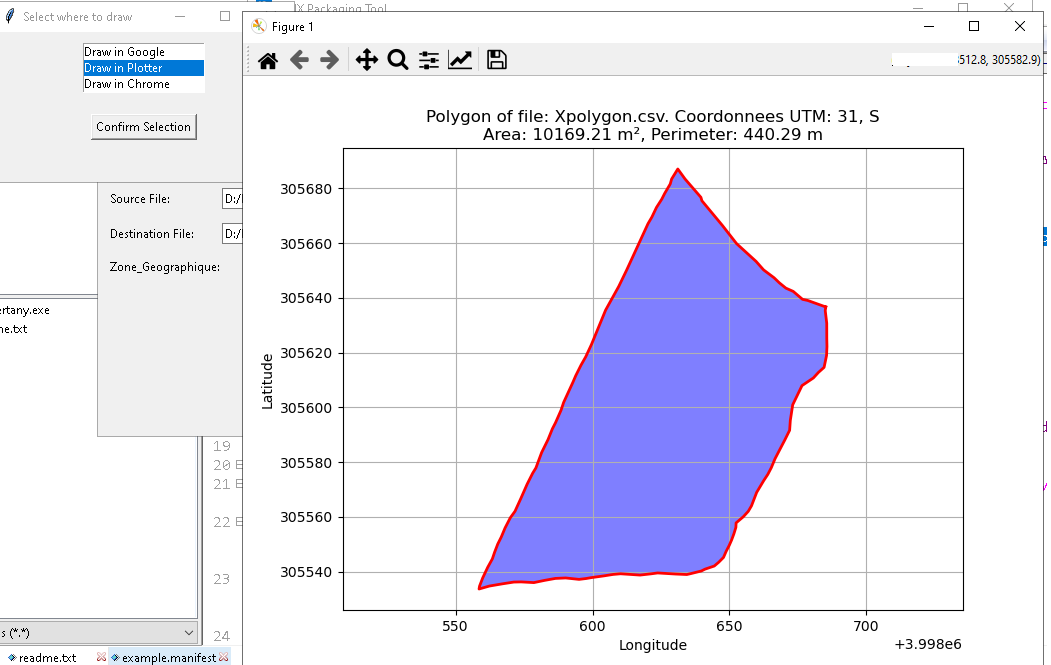Screen dimensions: 1051x665
Task: Expand the file type (*.*) dropdown
Action: pos(190,632)
